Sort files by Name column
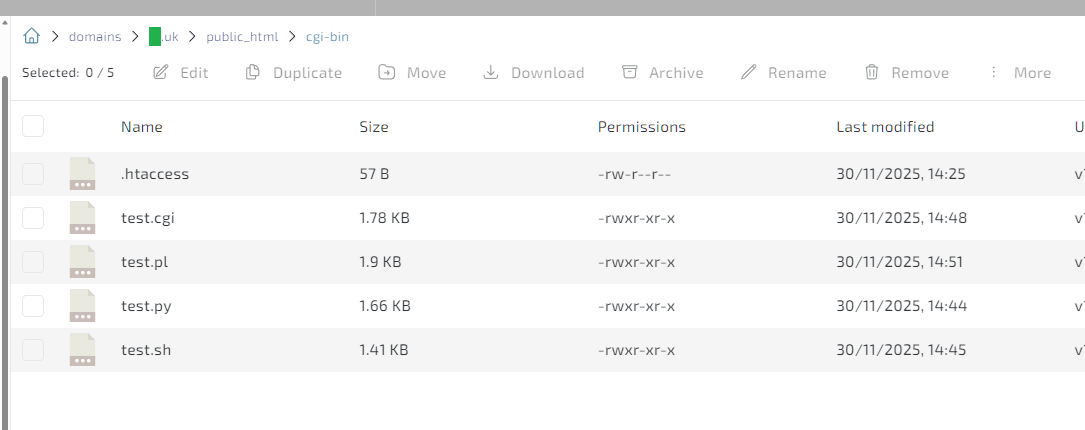The width and height of the screenshot is (1085, 430). (142, 127)
